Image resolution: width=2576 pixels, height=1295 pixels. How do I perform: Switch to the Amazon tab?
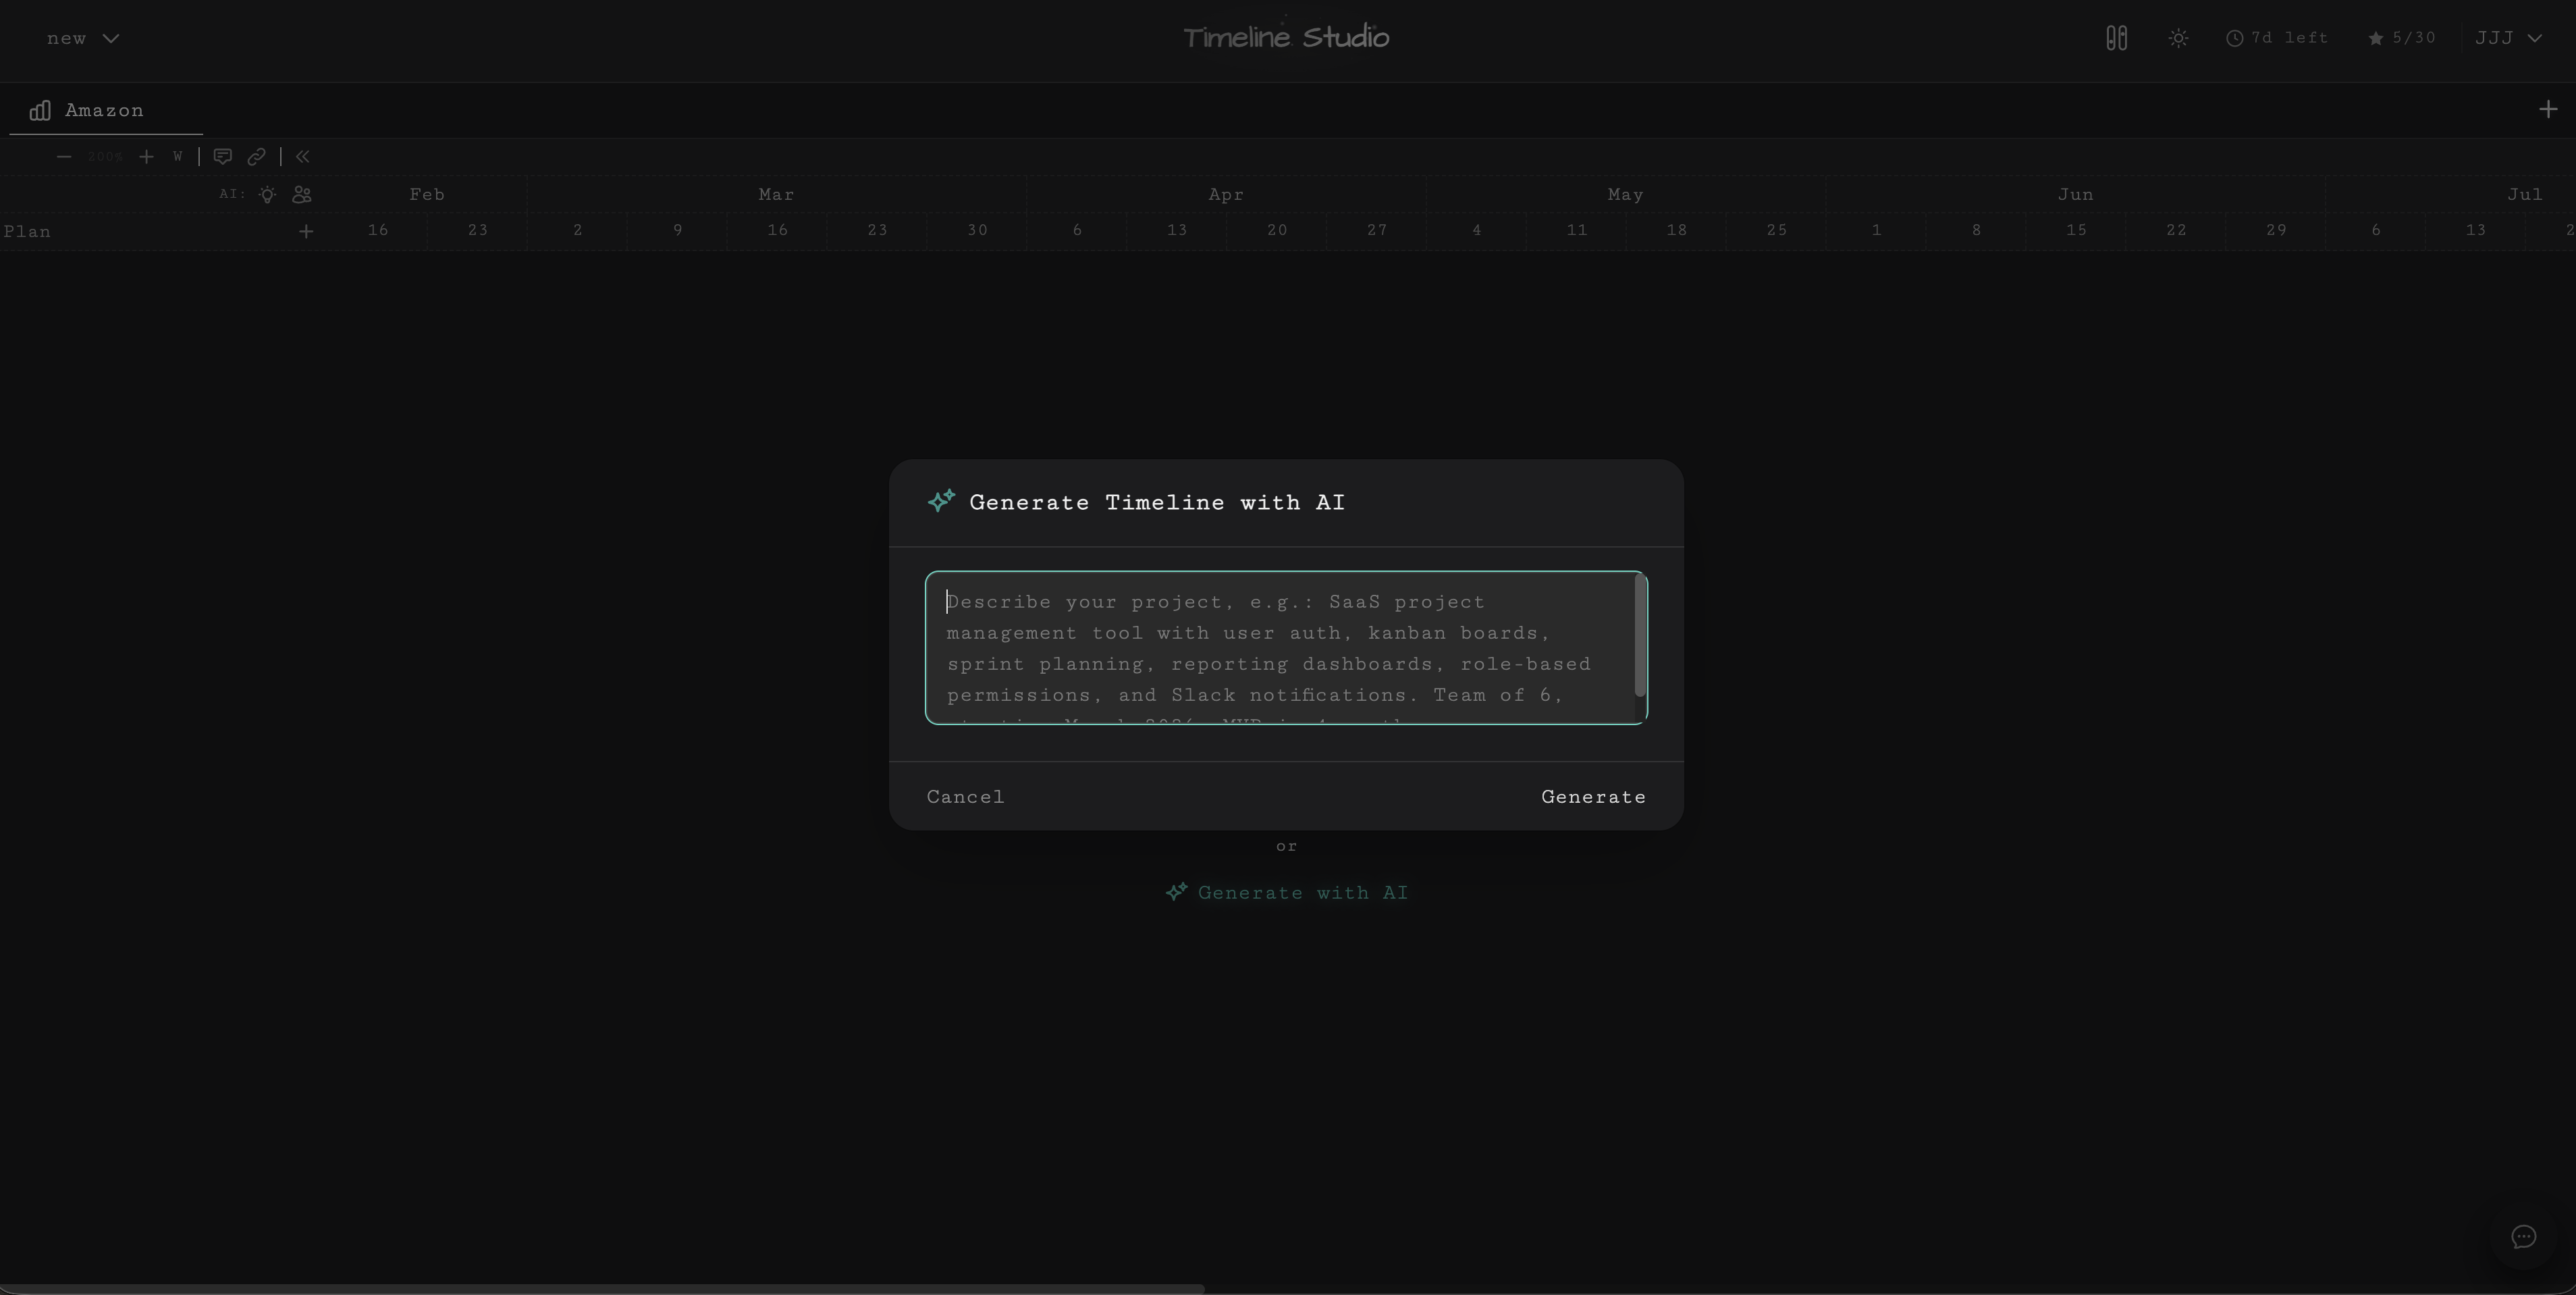coord(103,111)
